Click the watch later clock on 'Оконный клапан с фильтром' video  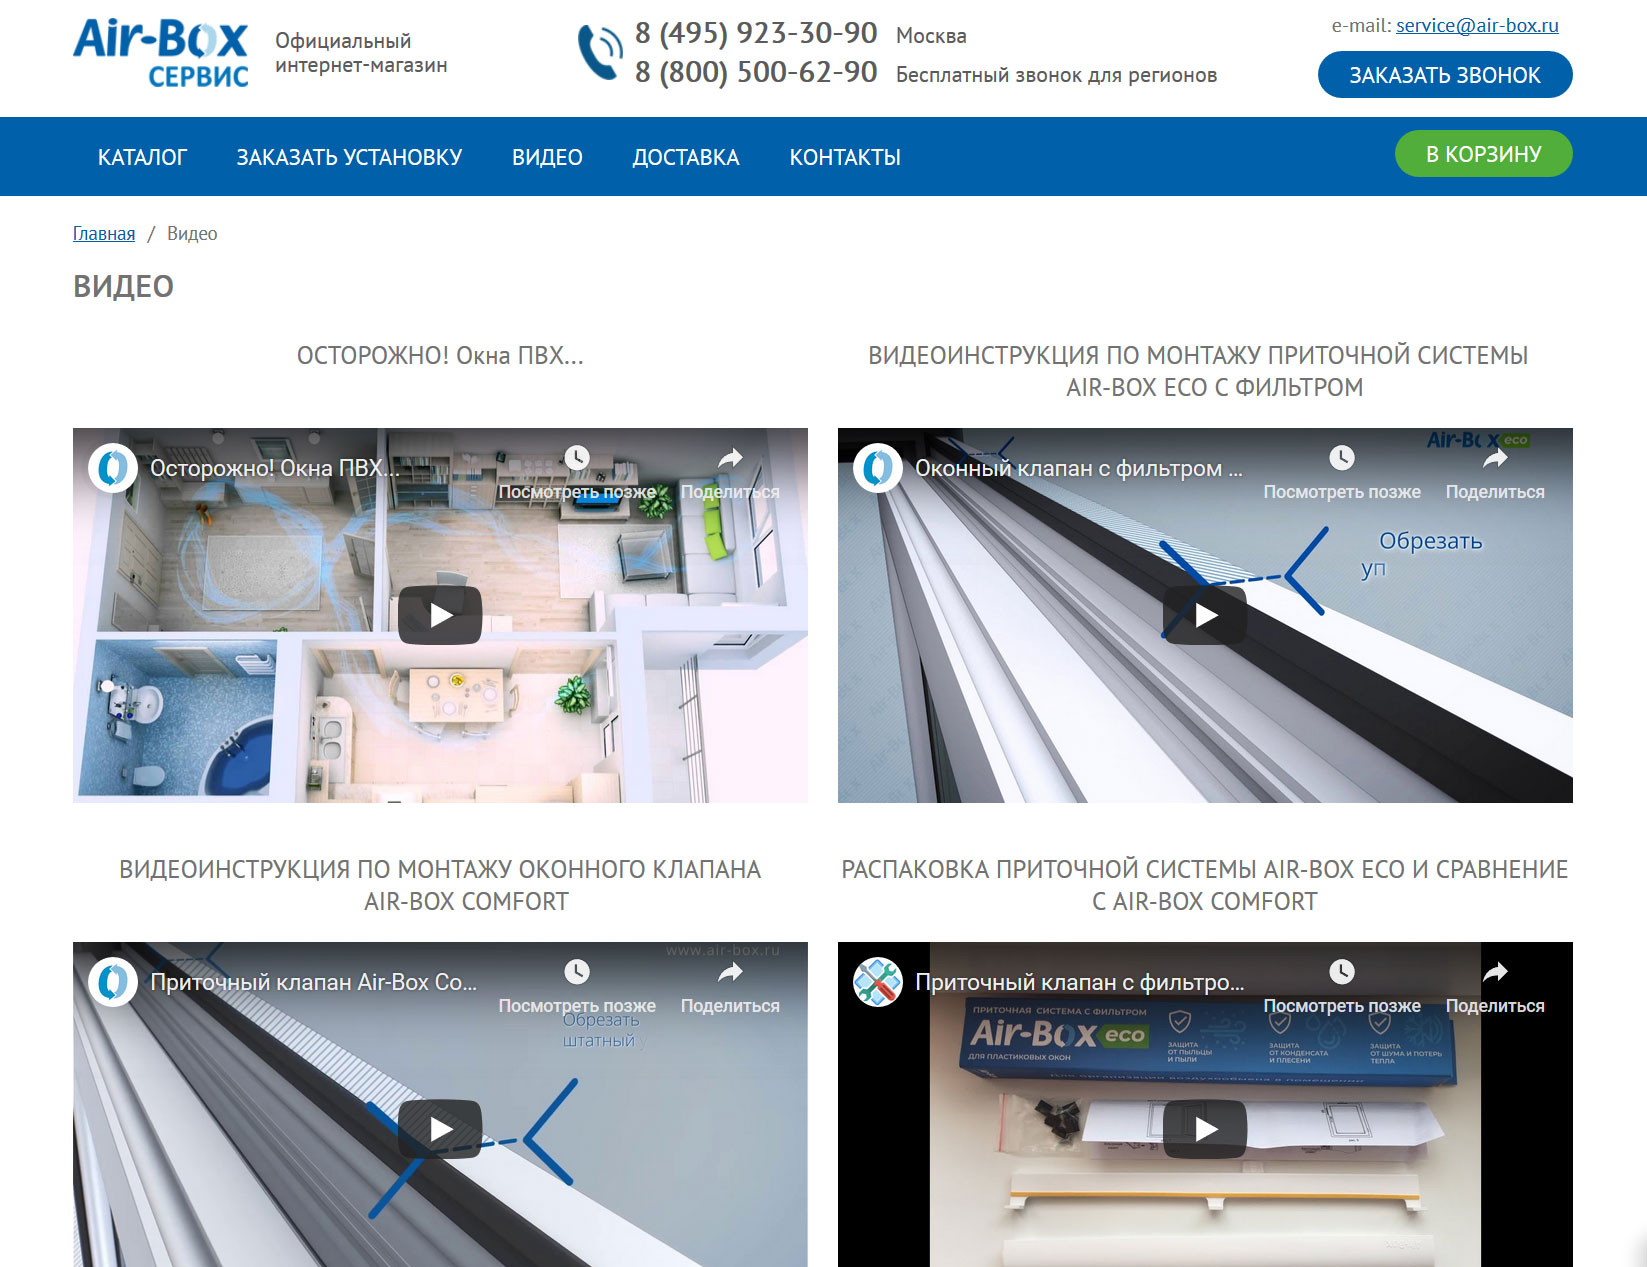[1342, 458]
